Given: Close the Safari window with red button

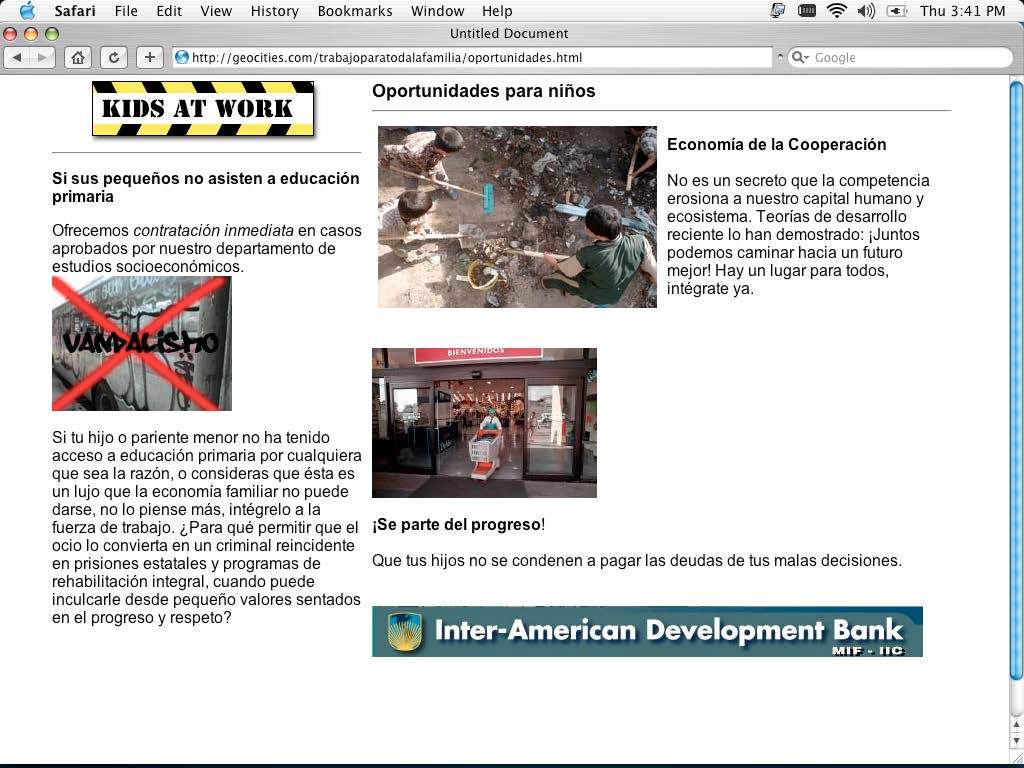Looking at the screenshot, I should tap(10, 34).
